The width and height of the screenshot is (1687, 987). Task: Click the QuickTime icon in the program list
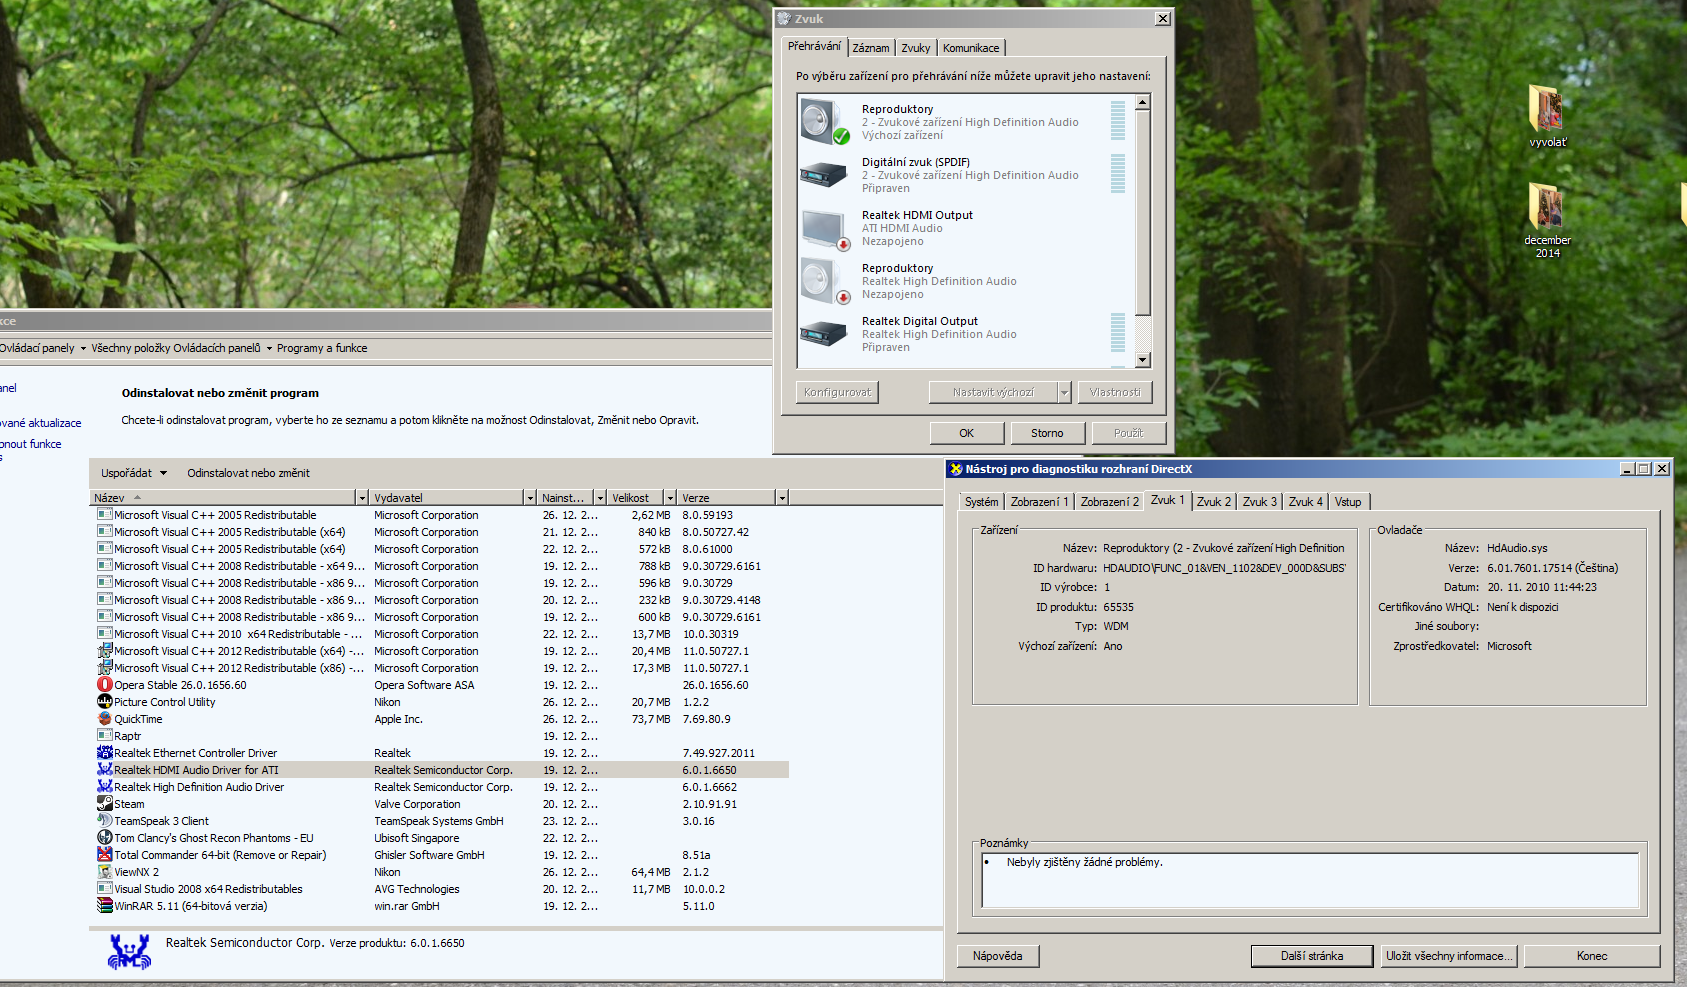(105, 719)
